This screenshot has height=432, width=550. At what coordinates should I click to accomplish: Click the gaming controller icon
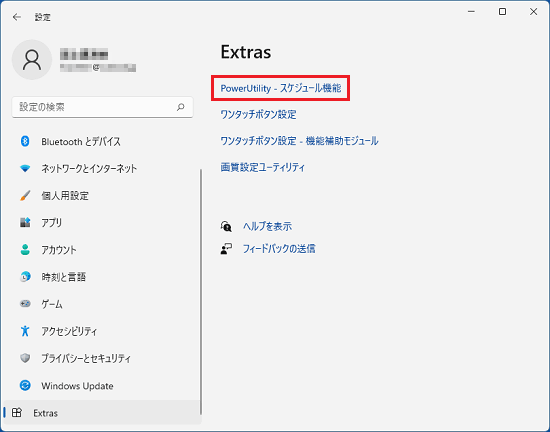click(x=25, y=304)
